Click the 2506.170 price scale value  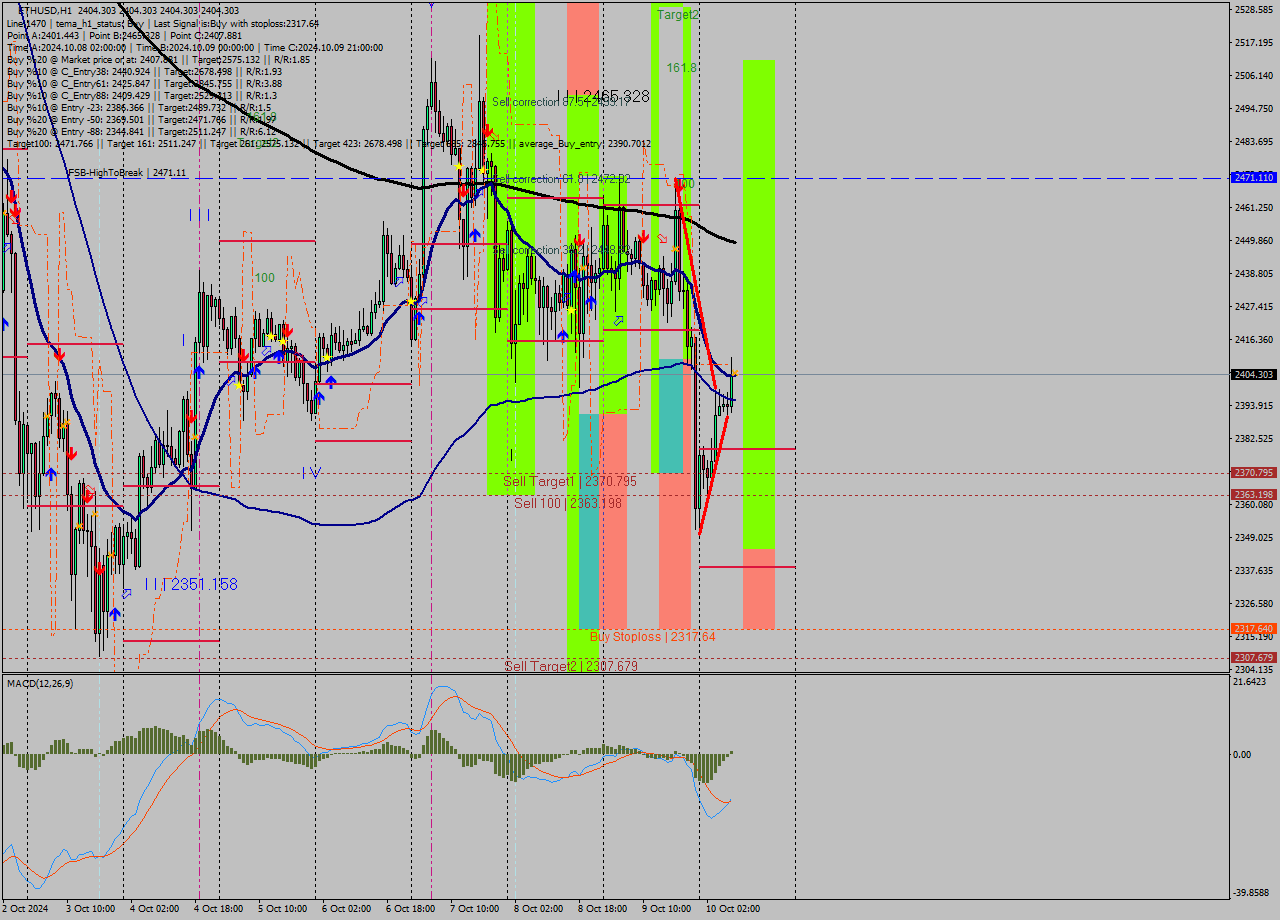(1254, 75)
